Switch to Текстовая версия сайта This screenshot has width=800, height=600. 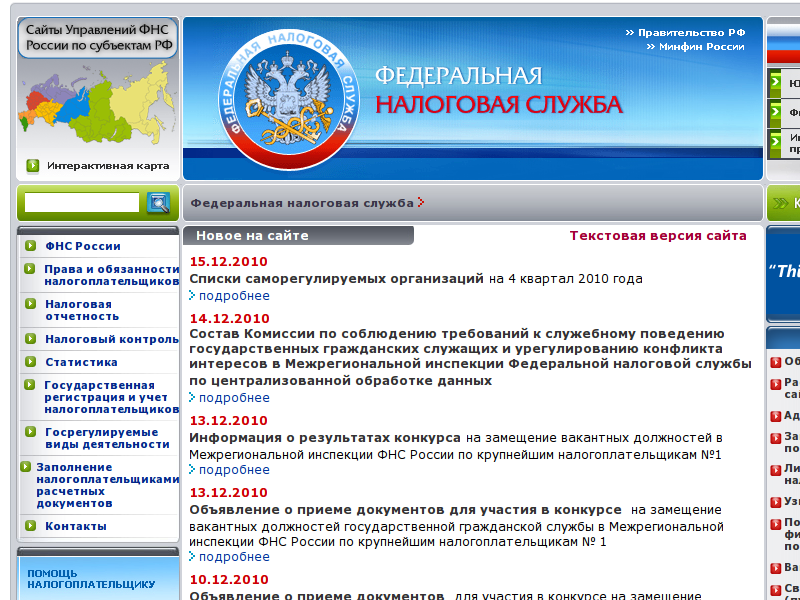point(658,236)
